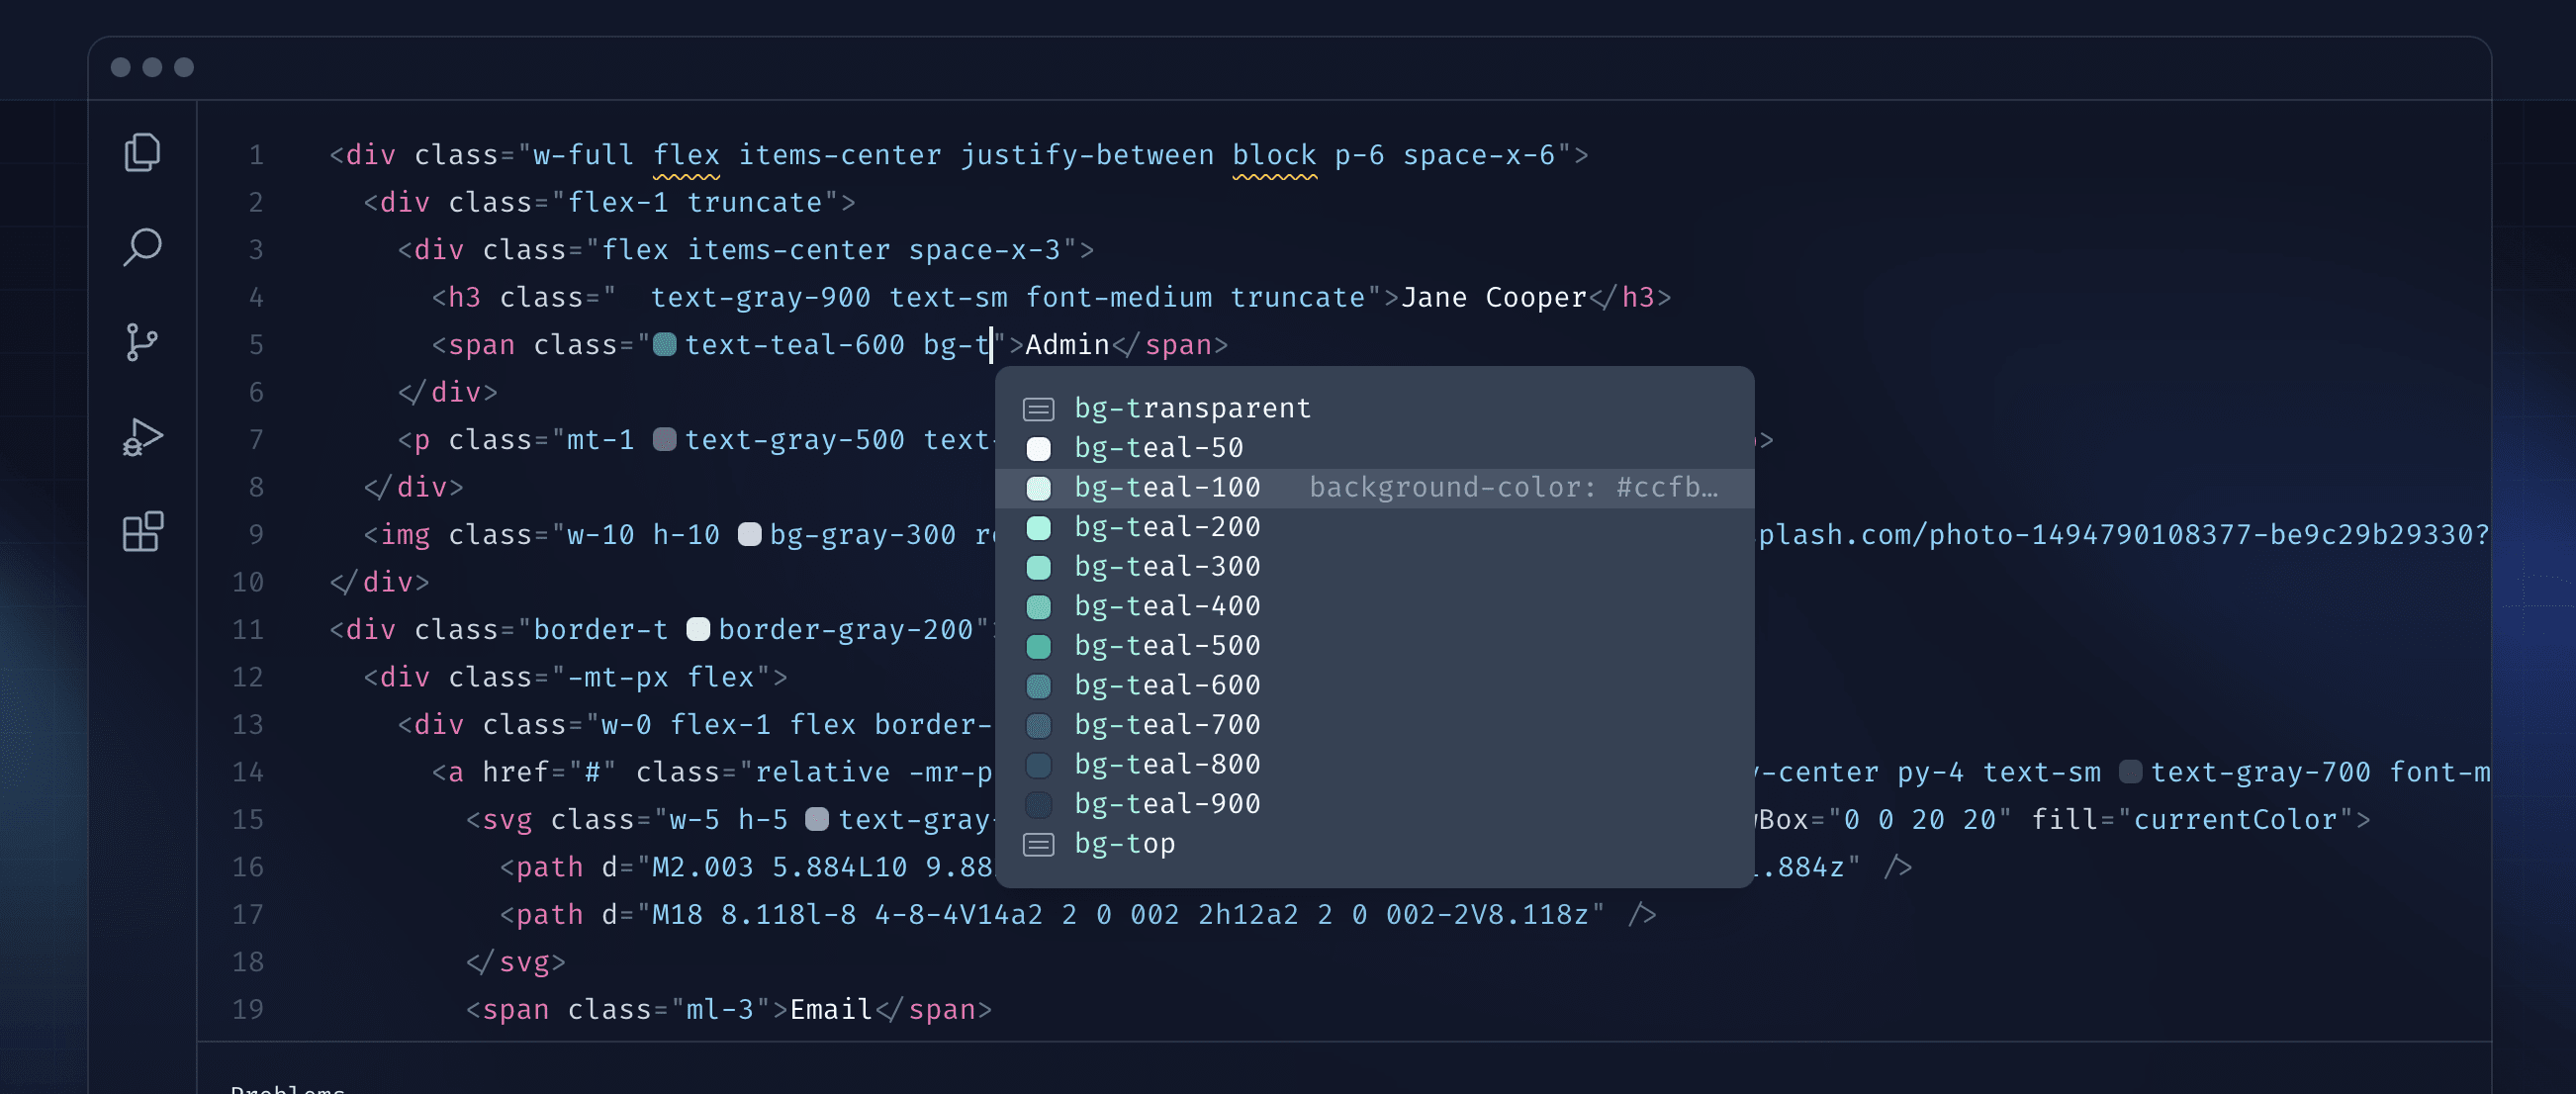Click the bg-teal-800 color swatch

tap(1039, 765)
